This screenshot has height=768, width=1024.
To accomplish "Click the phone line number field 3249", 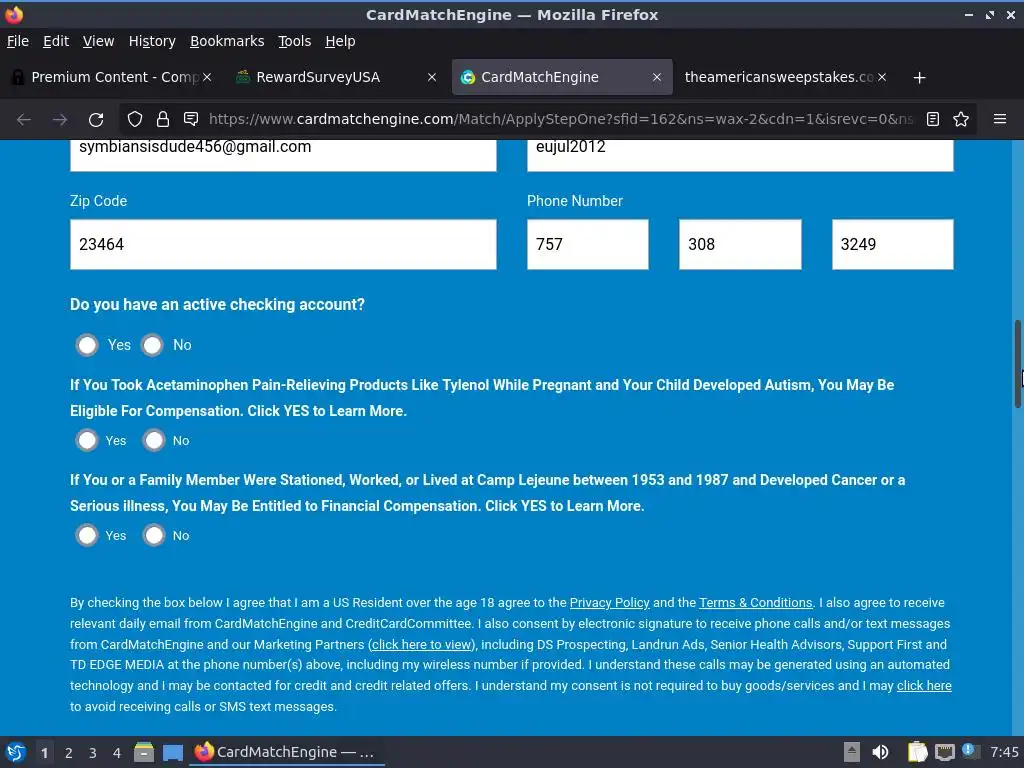I will coord(892,244).
